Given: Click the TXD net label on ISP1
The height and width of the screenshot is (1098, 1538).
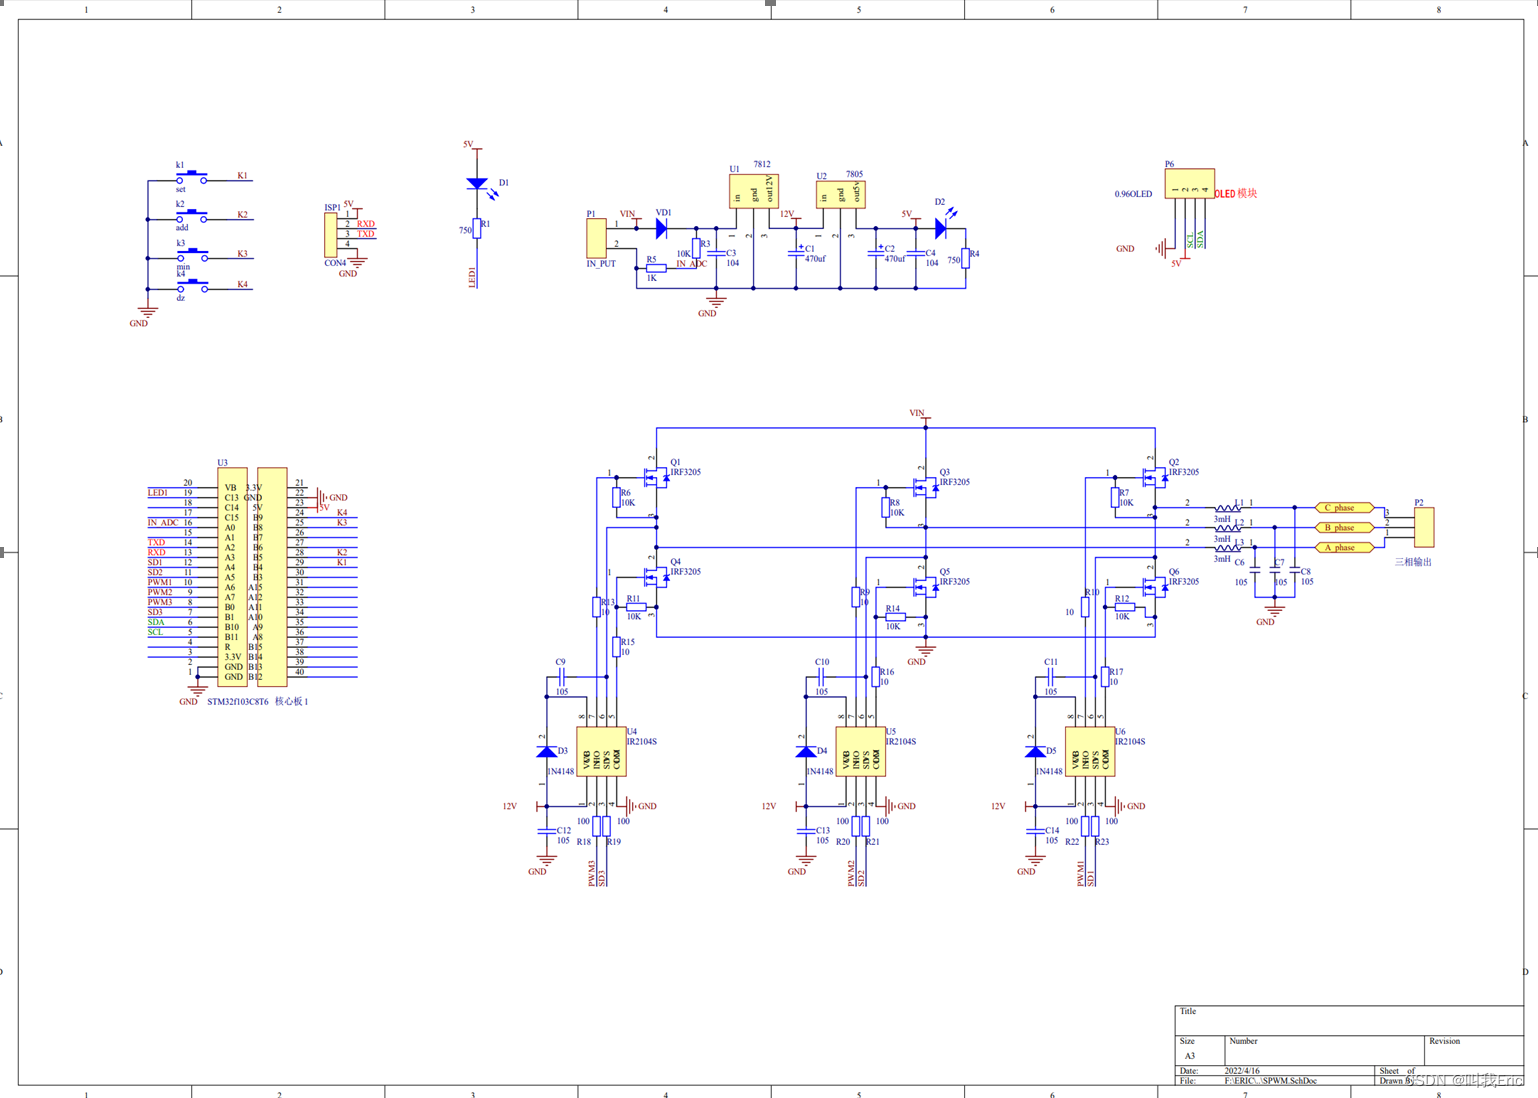Looking at the screenshot, I should 366,234.
